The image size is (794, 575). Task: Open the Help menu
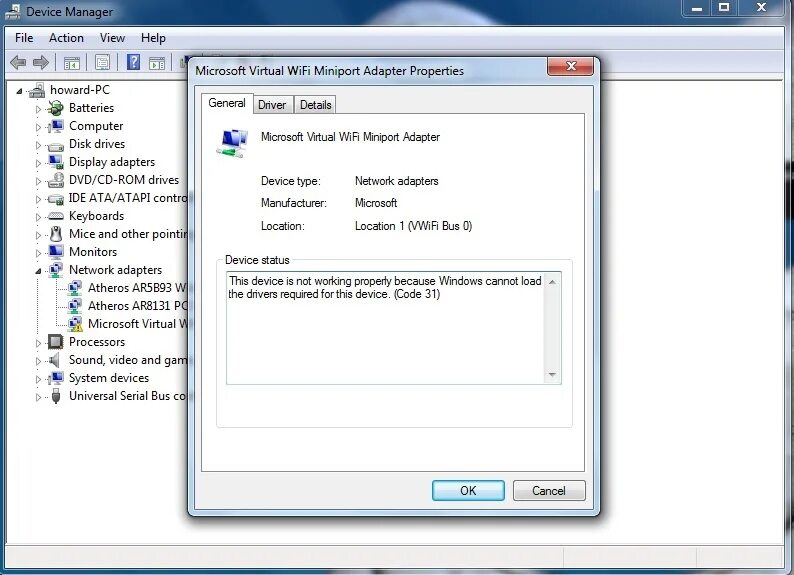(153, 38)
